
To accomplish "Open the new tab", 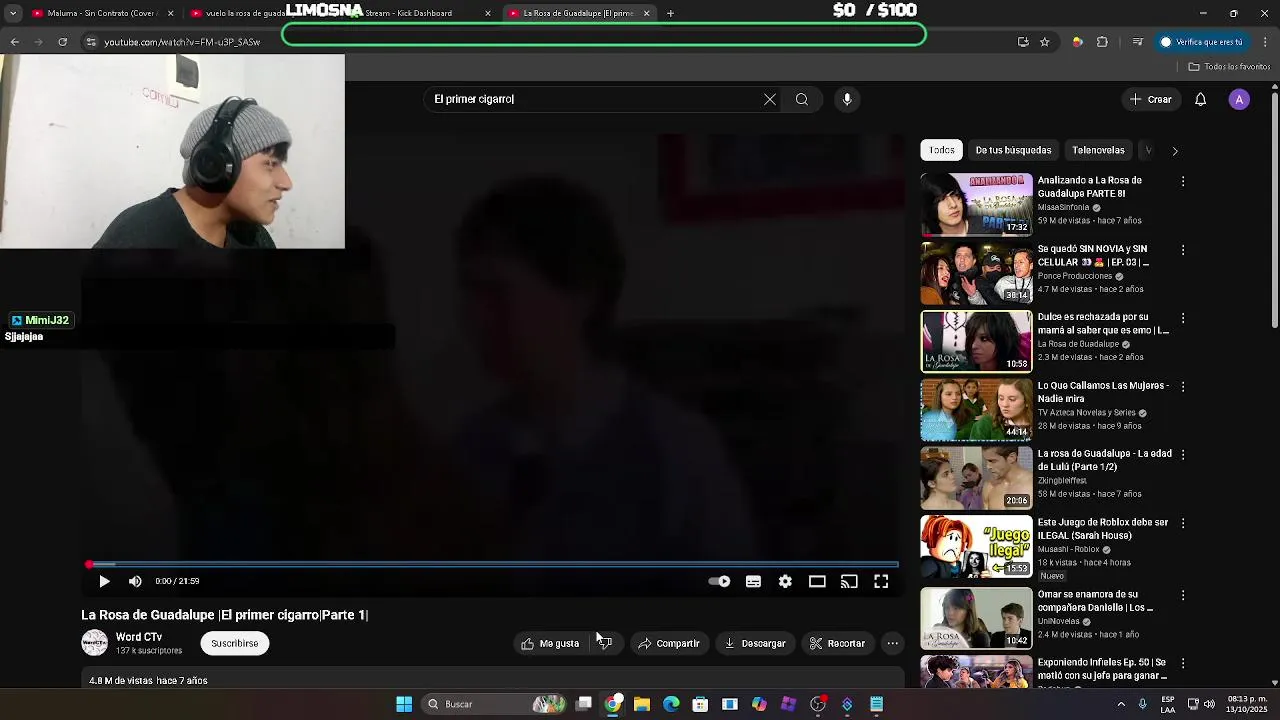I will (670, 13).
